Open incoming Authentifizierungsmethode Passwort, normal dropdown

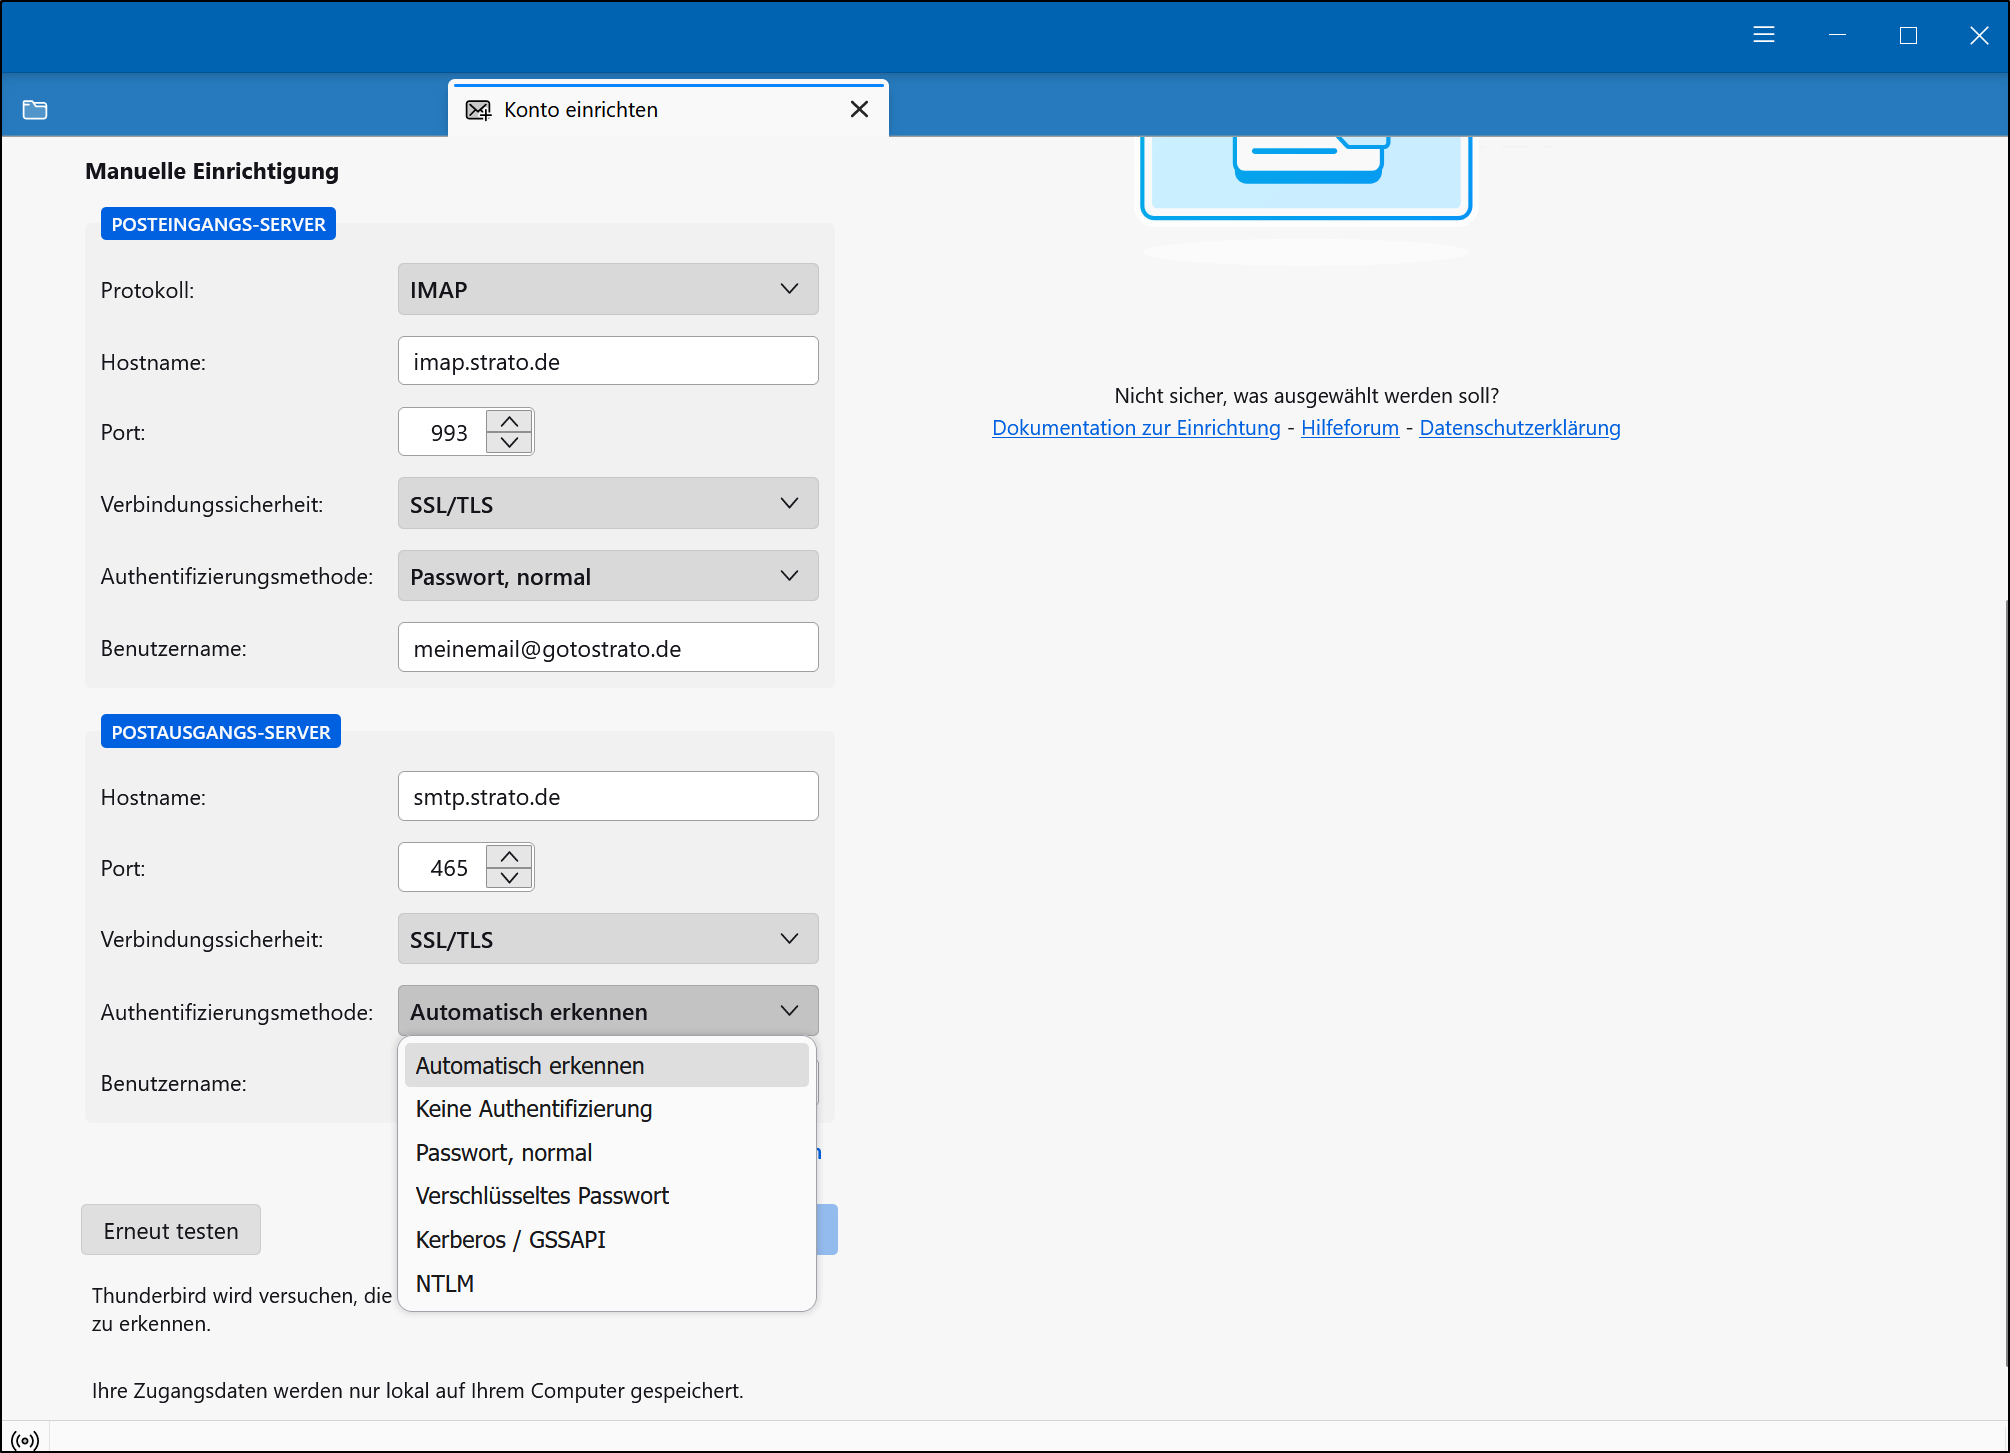pos(607,576)
